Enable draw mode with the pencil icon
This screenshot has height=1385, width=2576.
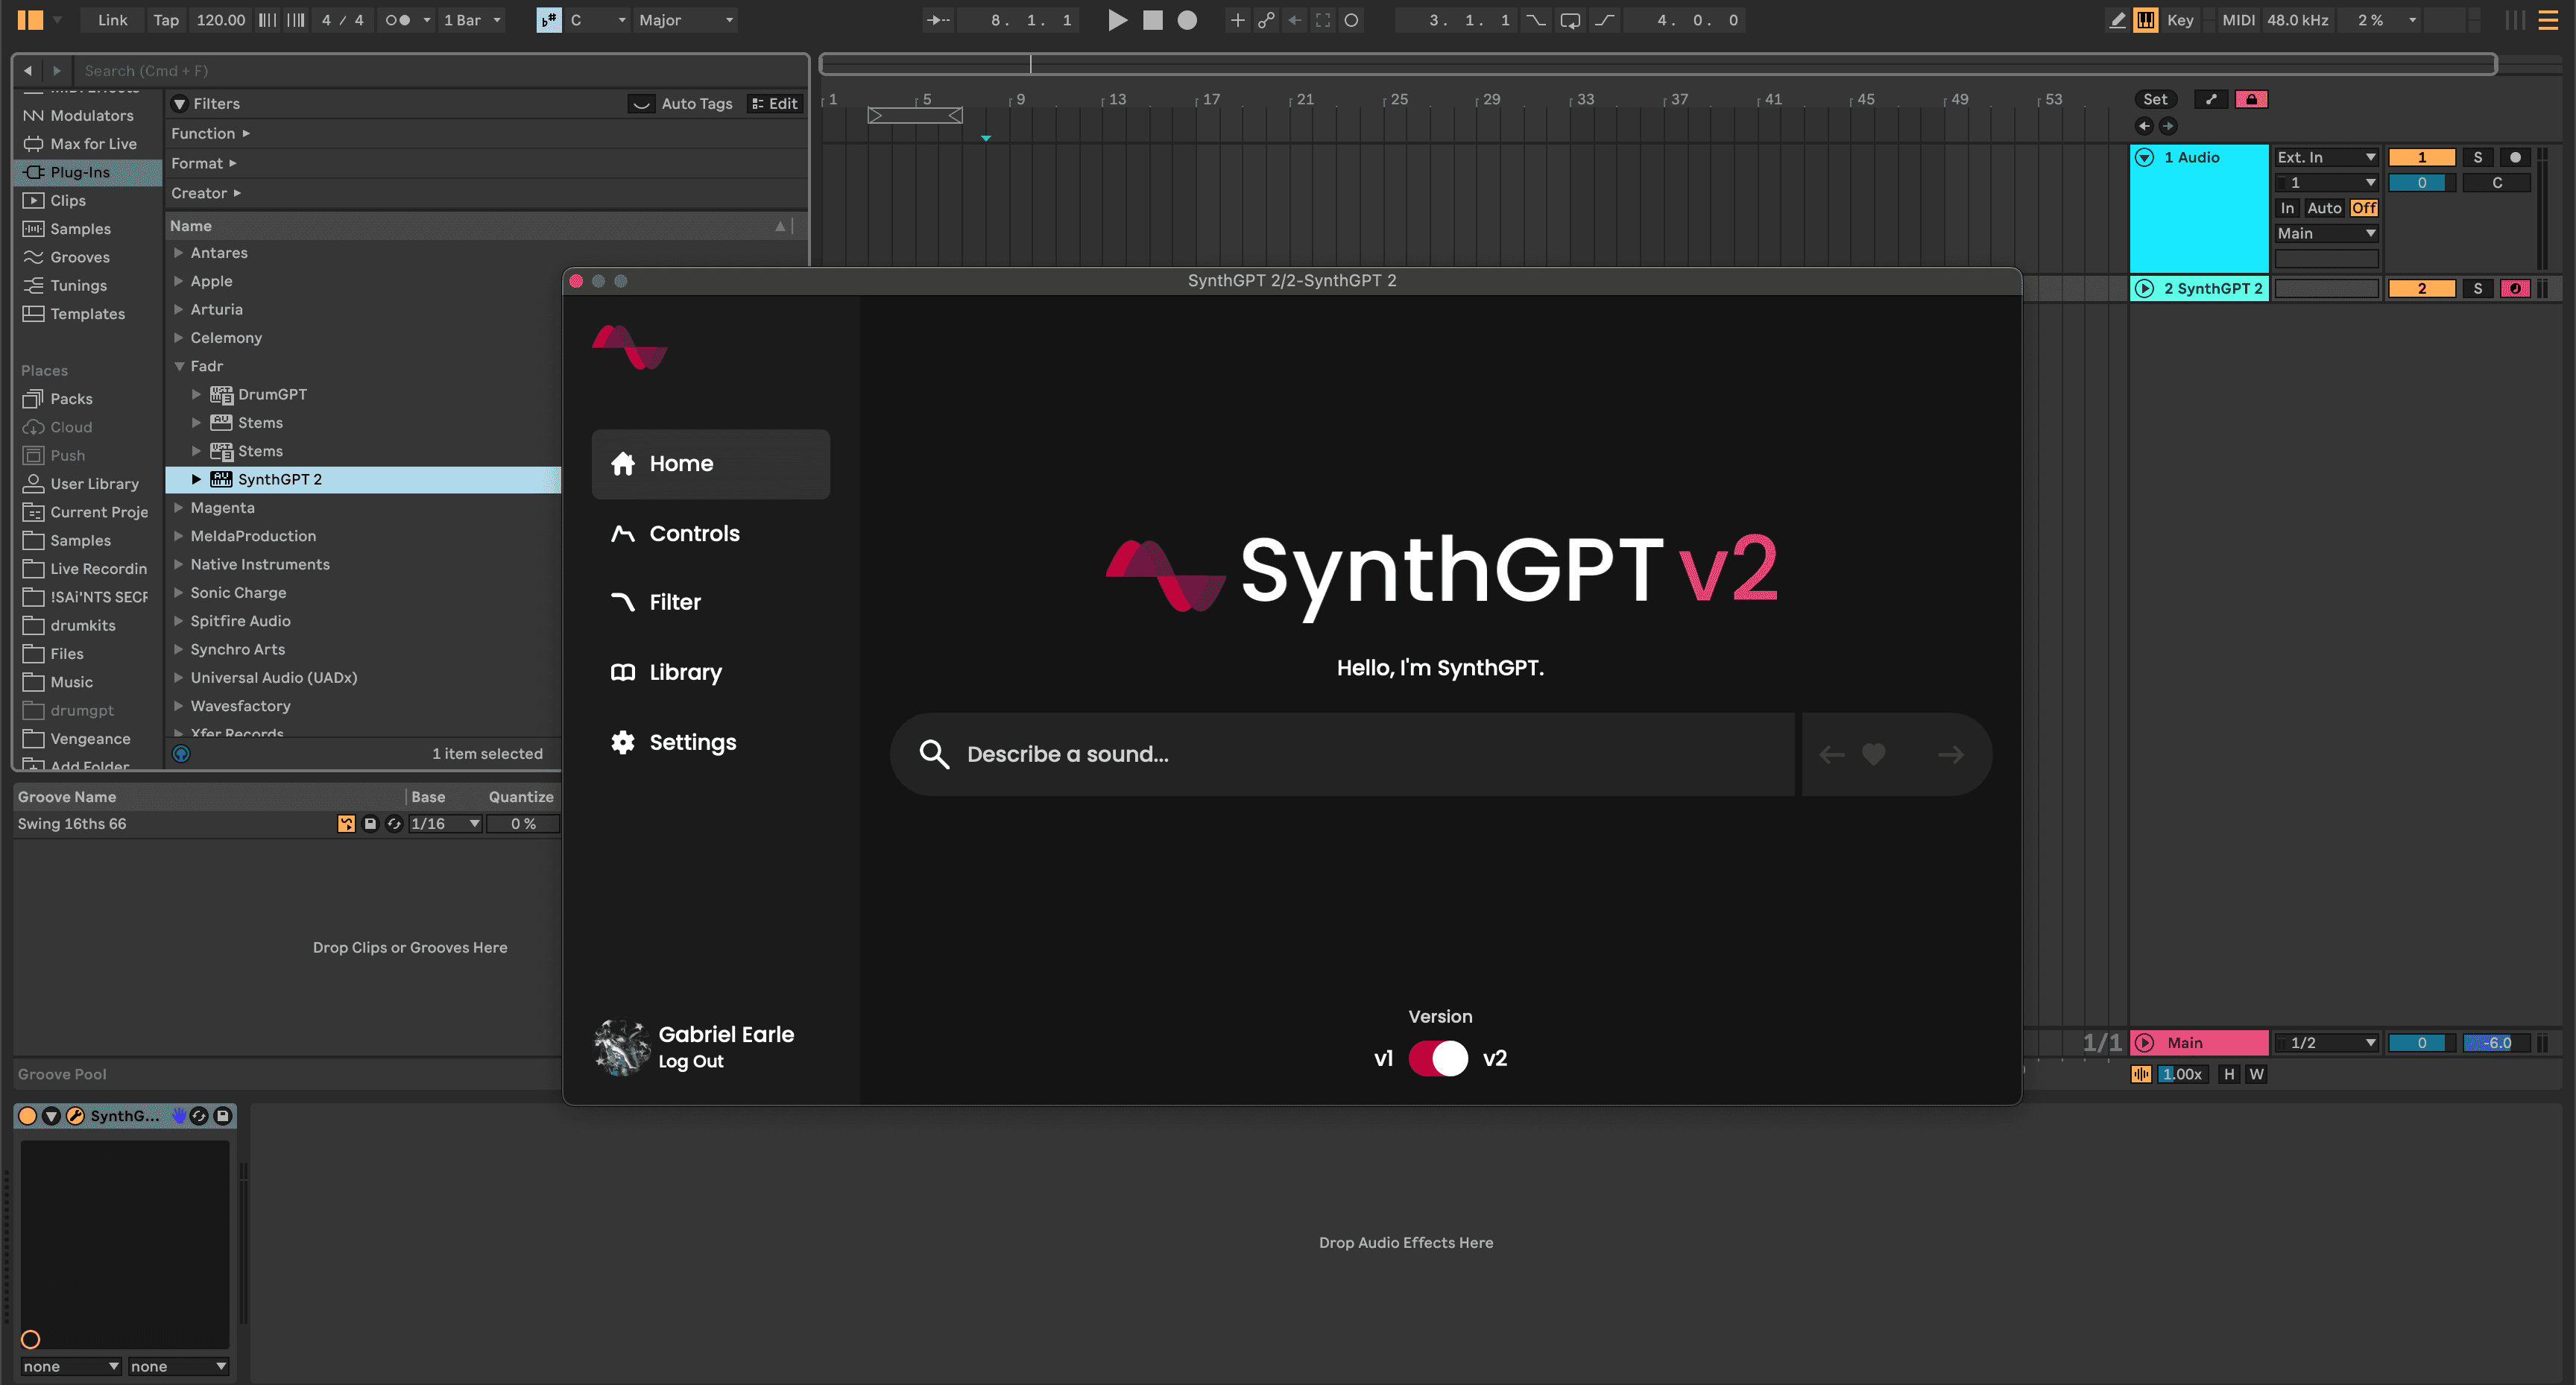tap(2117, 19)
